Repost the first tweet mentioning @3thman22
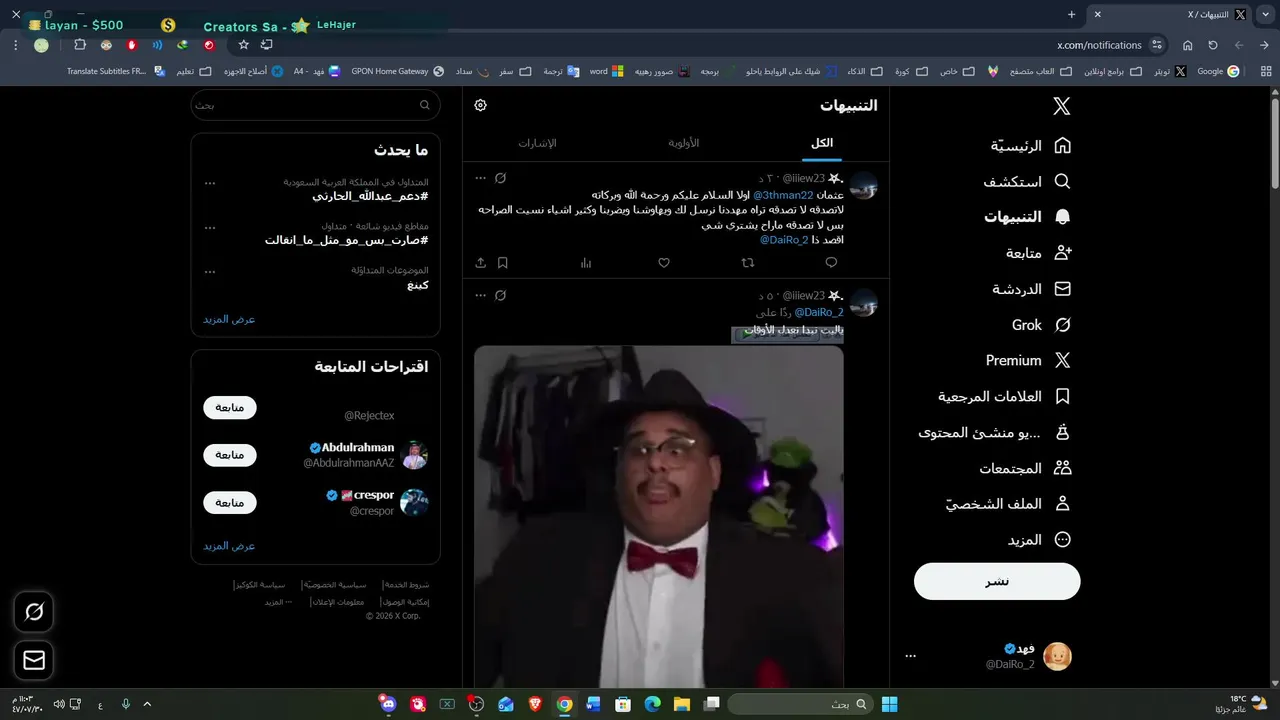Image resolution: width=1280 pixels, height=720 pixels. click(747, 263)
